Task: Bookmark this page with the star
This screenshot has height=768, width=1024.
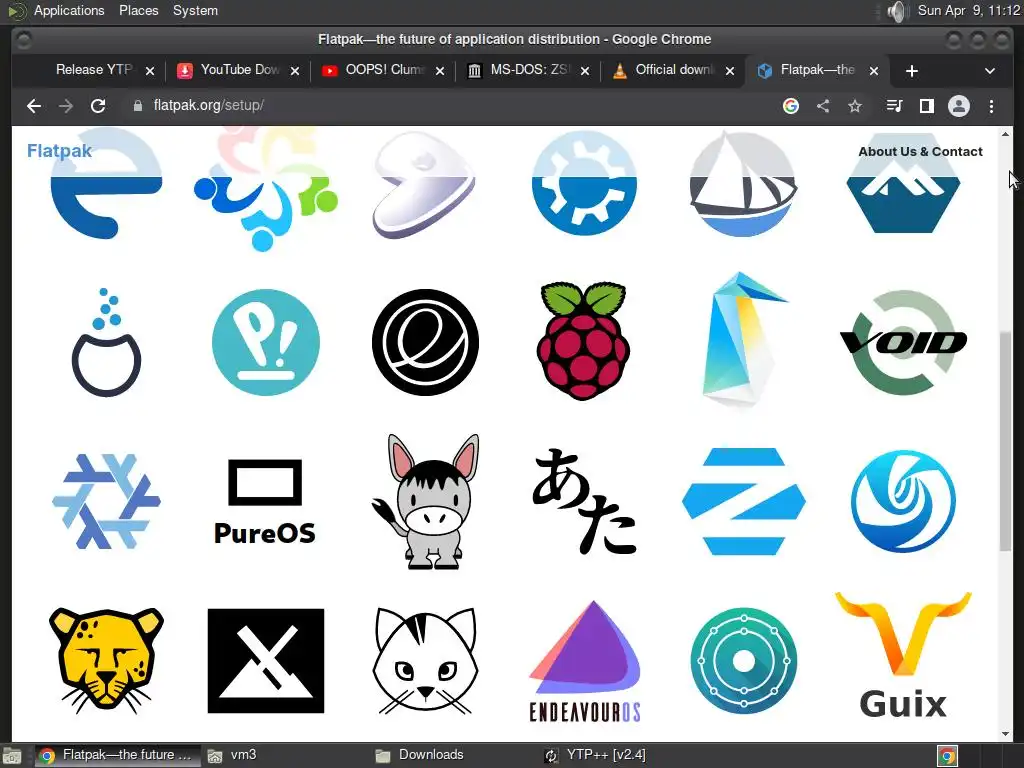Action: click(855, 106)
